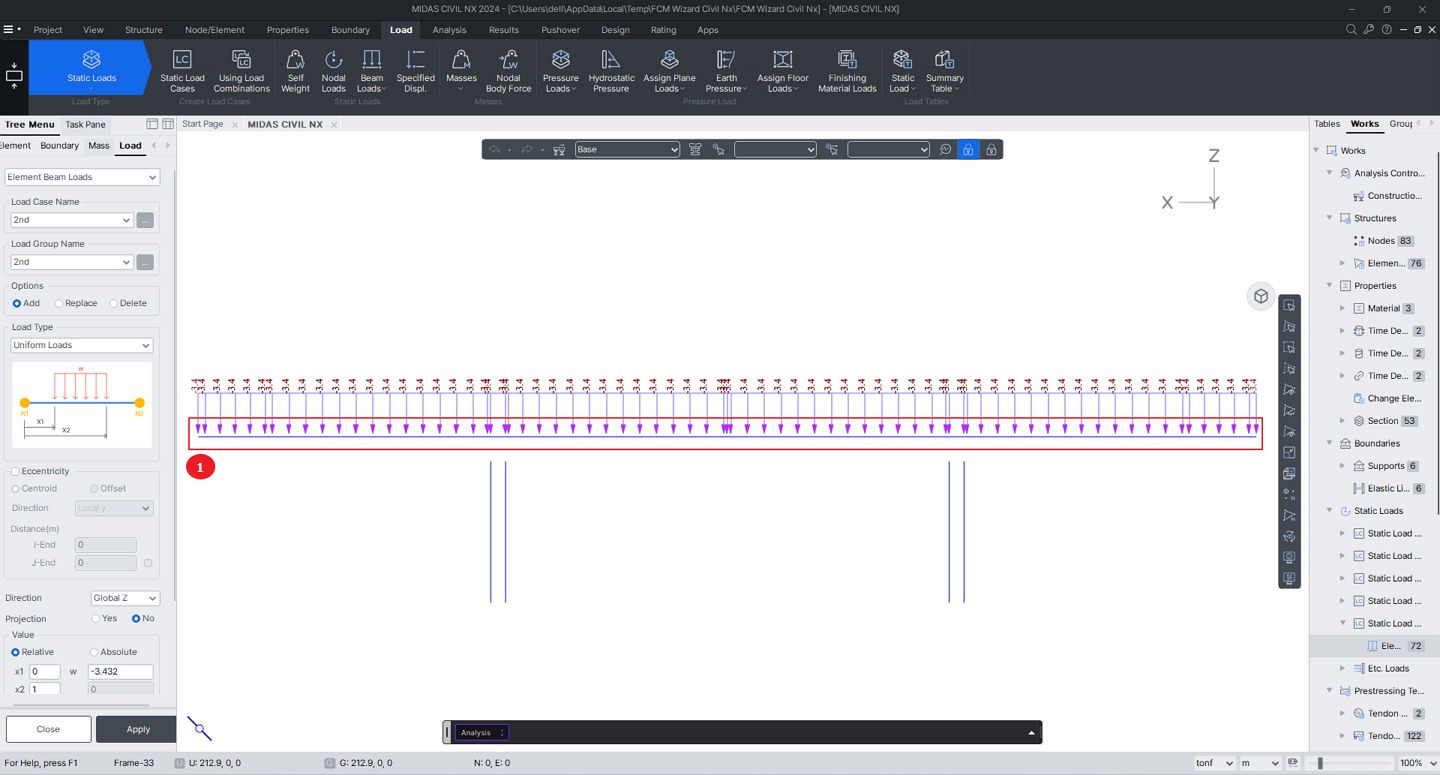
Task: Select Self Weight load tool
Action: click(x=295, y=71)
